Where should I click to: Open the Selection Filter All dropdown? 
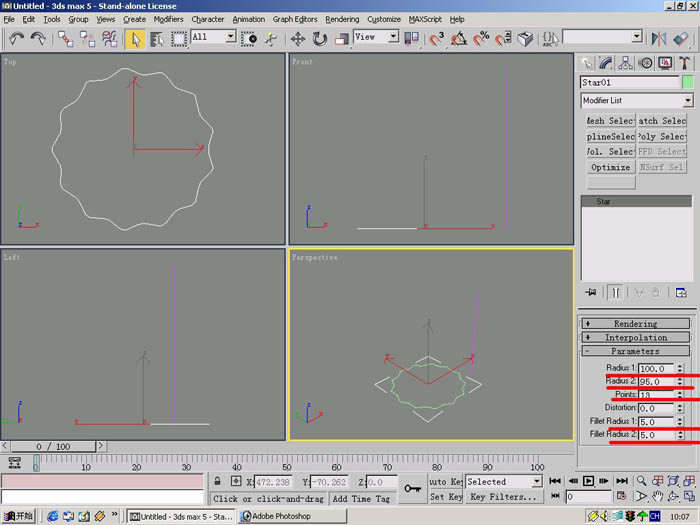tap(230, 36)
